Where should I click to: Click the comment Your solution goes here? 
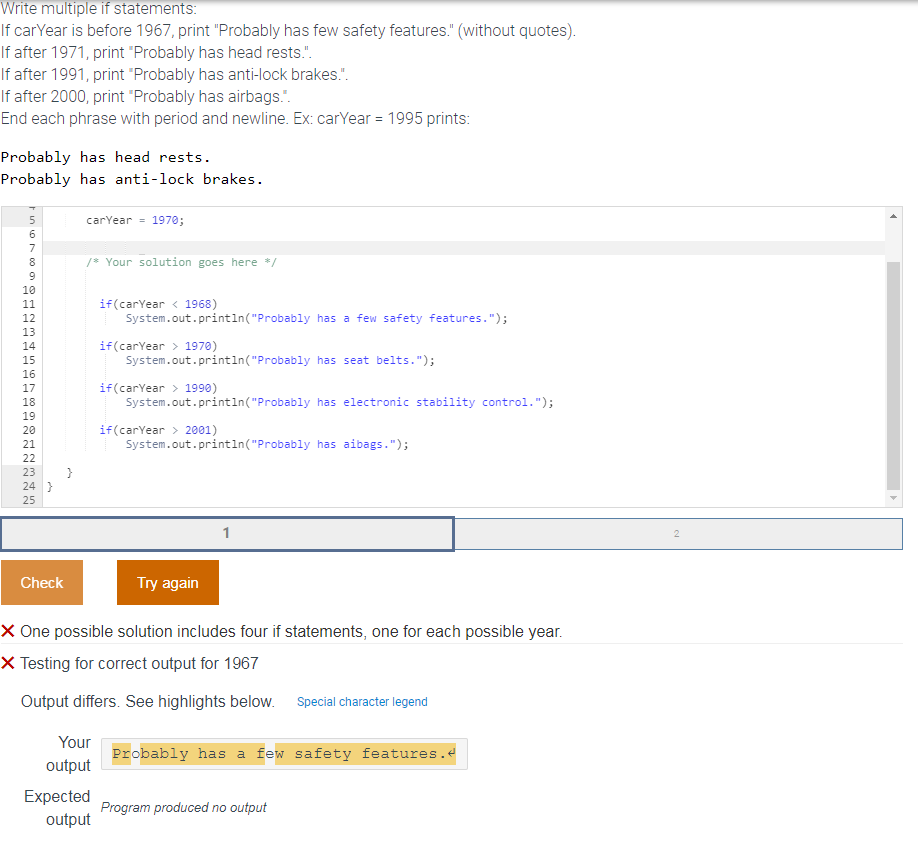pyautogui.click(x=180, y=261)
